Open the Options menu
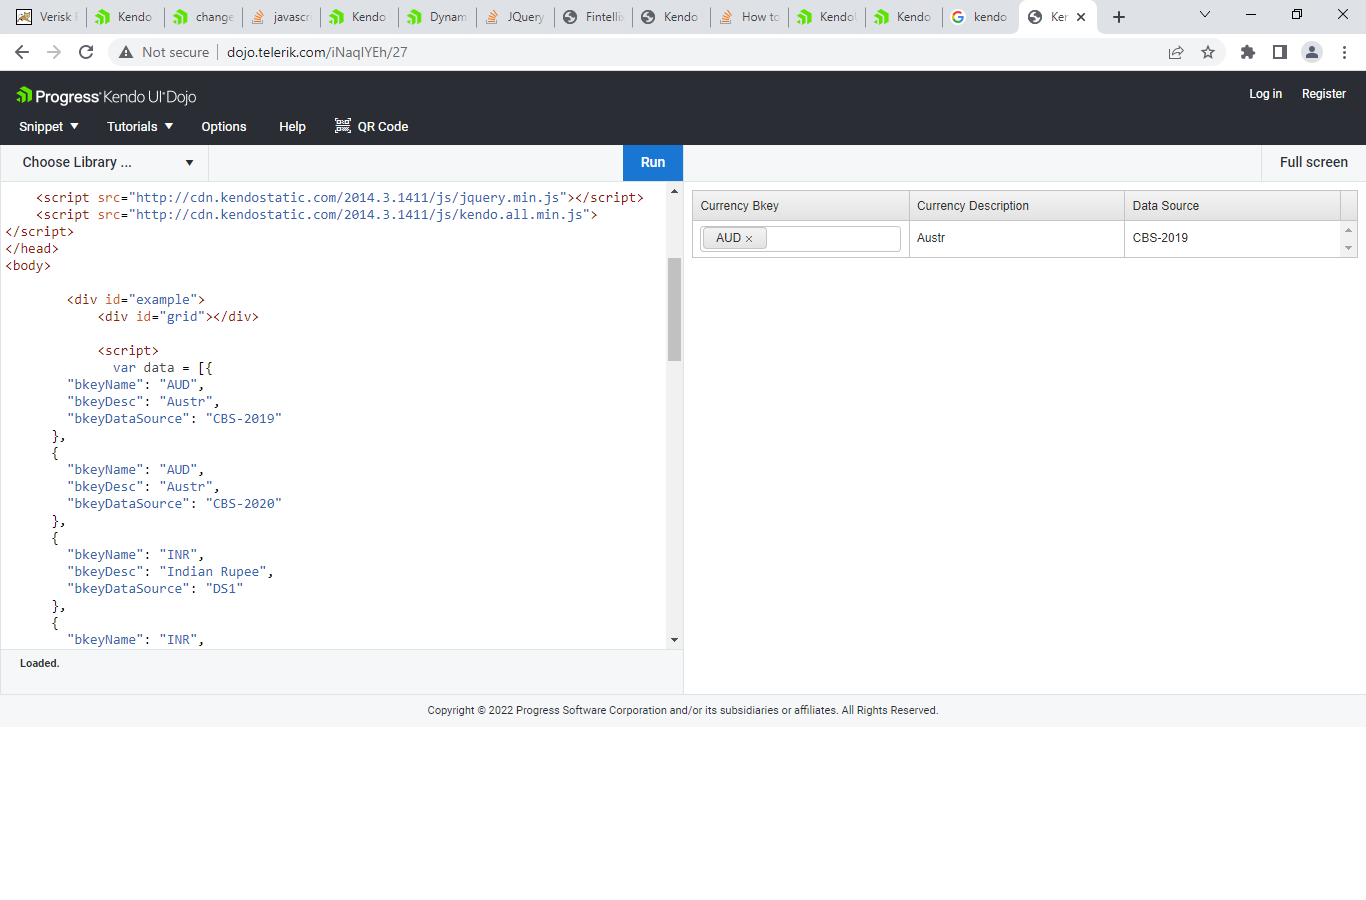Viewport: 1366px width, 900px height. 224,127
